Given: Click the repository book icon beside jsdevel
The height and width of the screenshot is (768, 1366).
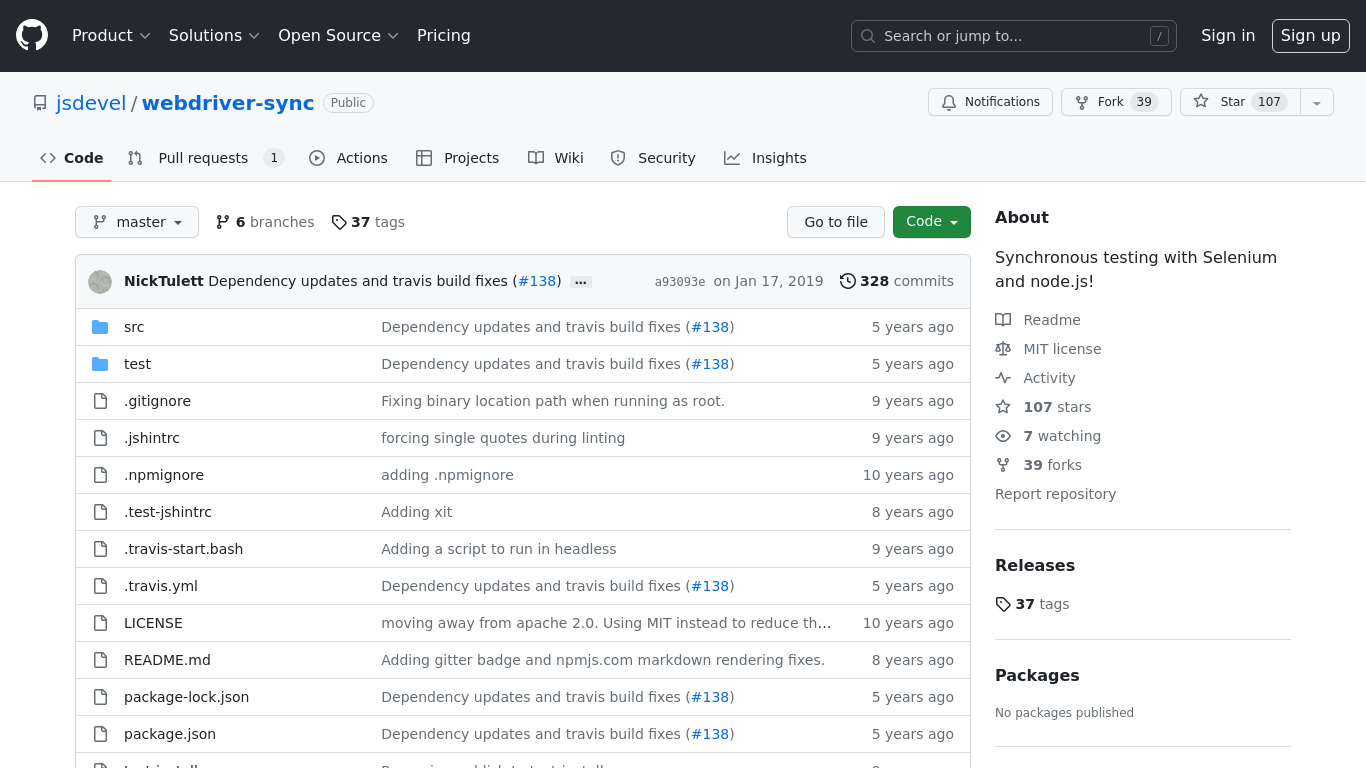Looking at the screenshot, I should coord(40,103).
